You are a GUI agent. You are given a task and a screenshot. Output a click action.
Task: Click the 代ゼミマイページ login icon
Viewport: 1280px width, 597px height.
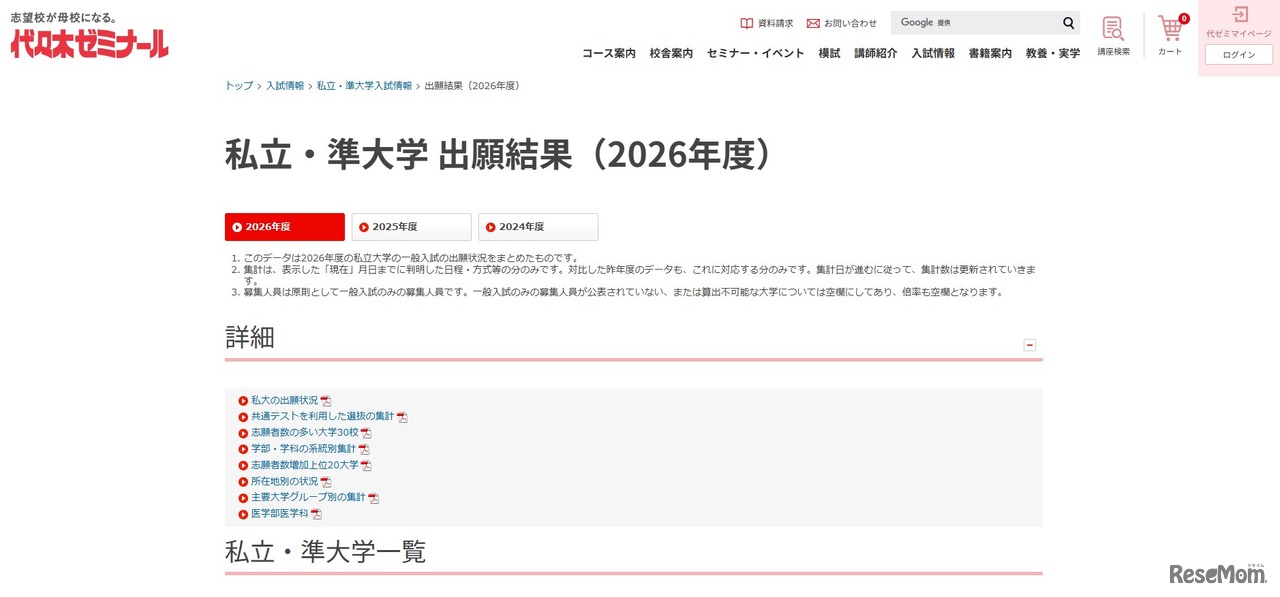coord(1239,15)
